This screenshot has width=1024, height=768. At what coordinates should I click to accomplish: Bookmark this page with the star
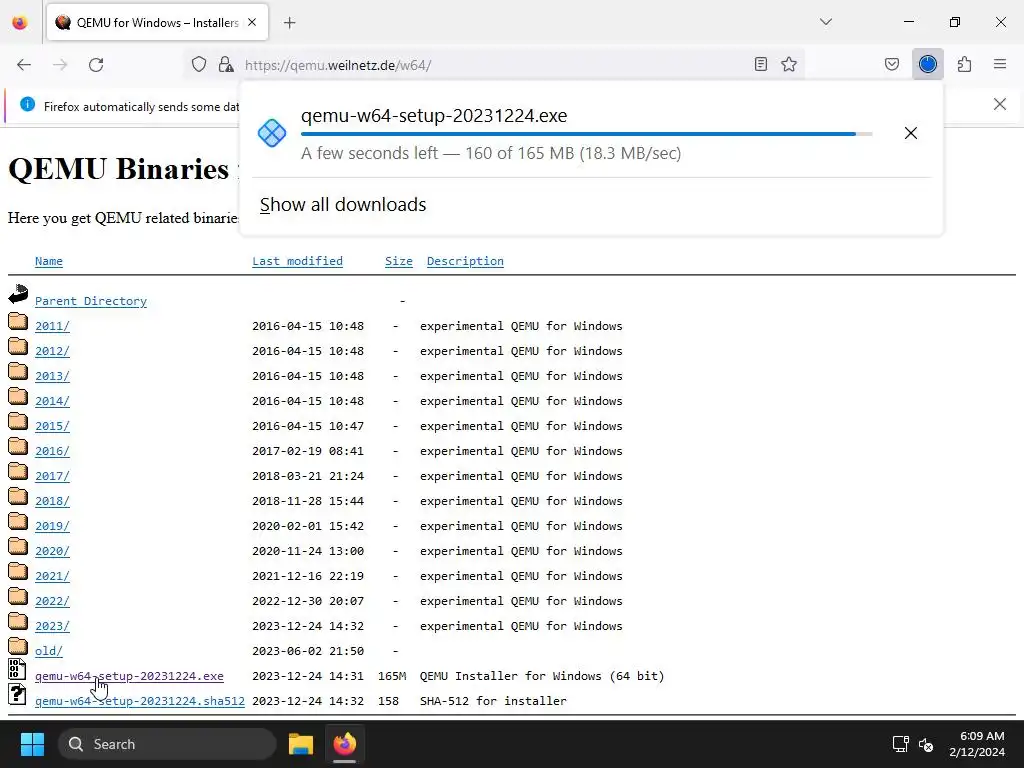[x=789, y=64]
